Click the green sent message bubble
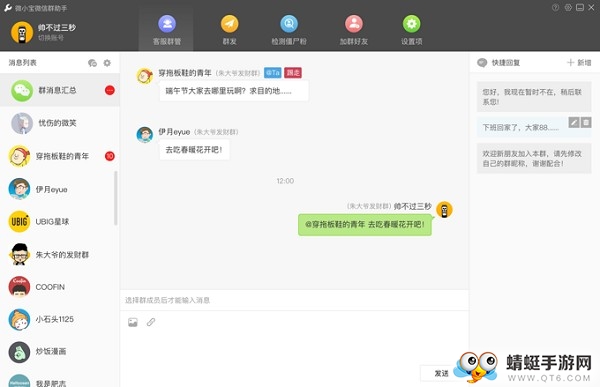600x387 pixels. pos(365,225)
